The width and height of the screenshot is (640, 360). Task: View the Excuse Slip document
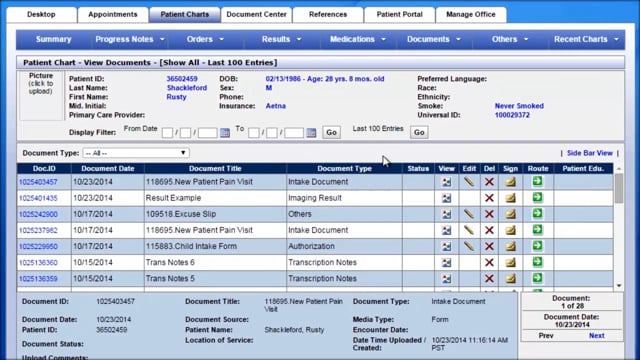coord(447,214)
